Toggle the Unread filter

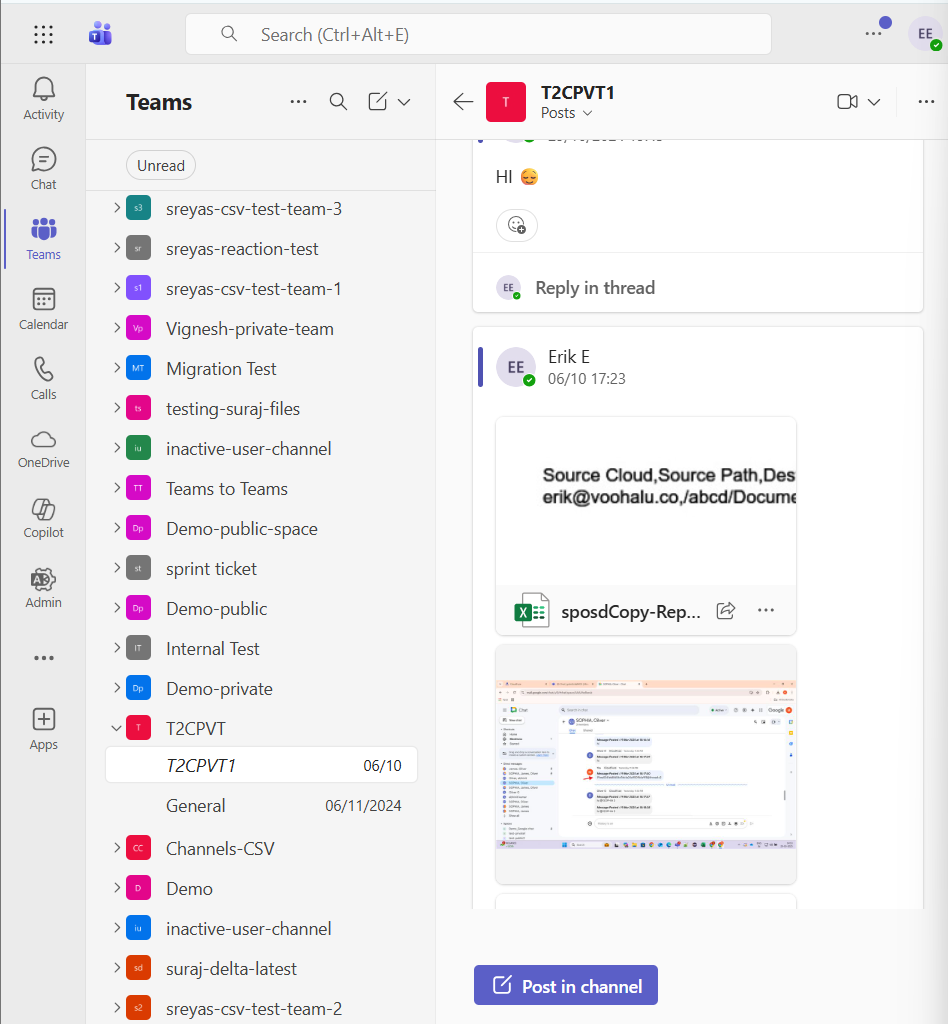point(160,165)
